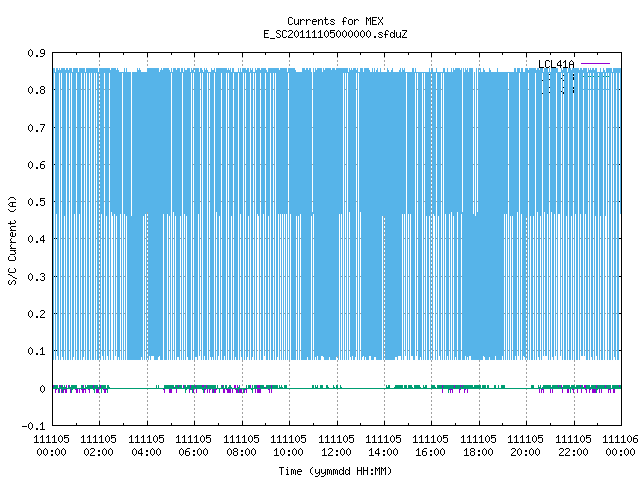Click the x-axis time label '14:00'
The height and width of the screenshot is (480, 640).
point(383,452)
